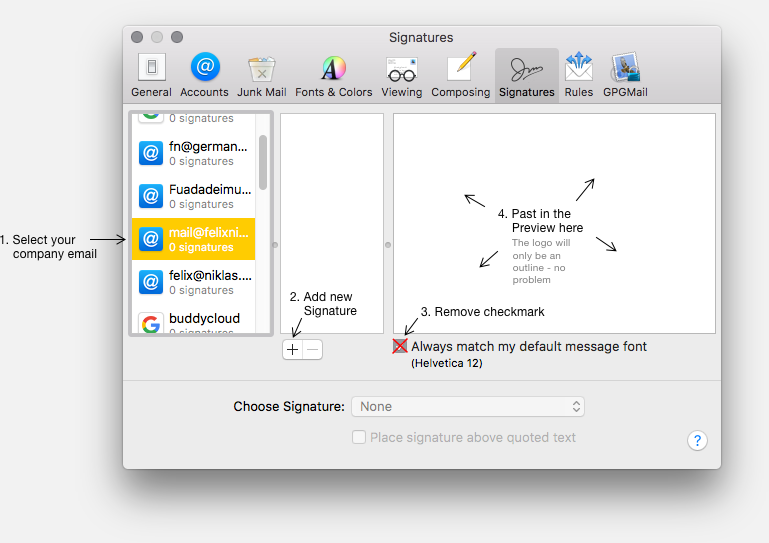Uncheck Always match my default message font
This screenshot has width=769, height=543.
coord(400,347)
